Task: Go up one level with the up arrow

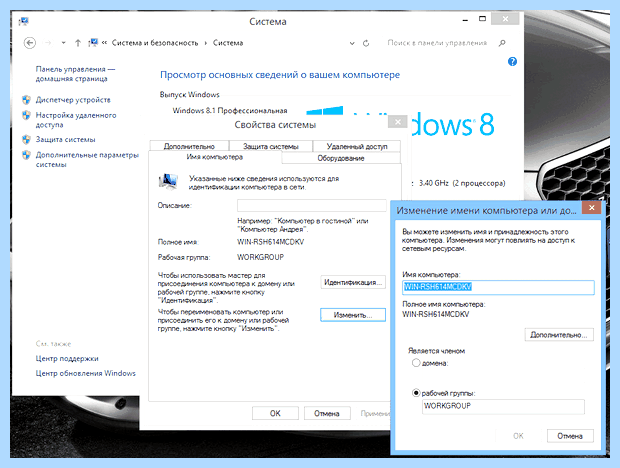Action: click(78, 43)
